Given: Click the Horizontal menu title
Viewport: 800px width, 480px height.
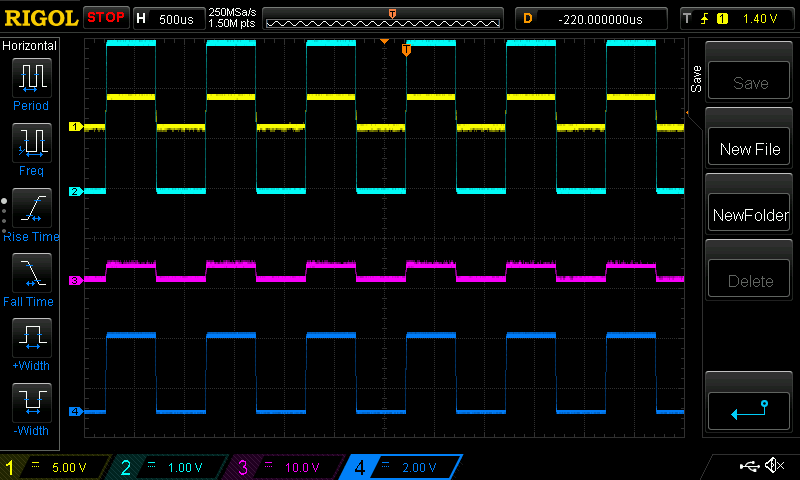Looking at the screenshot, I should pos(30,46).
